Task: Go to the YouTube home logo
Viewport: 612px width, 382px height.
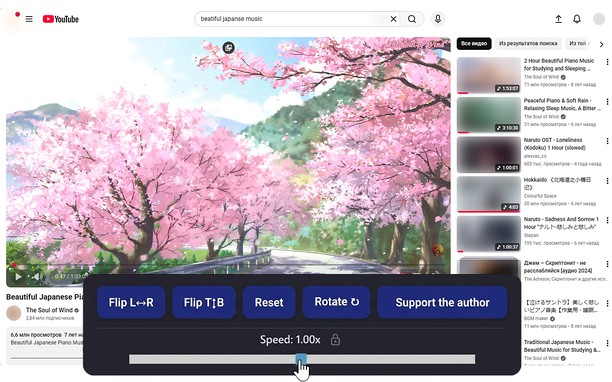Action: tap(61, 19)
